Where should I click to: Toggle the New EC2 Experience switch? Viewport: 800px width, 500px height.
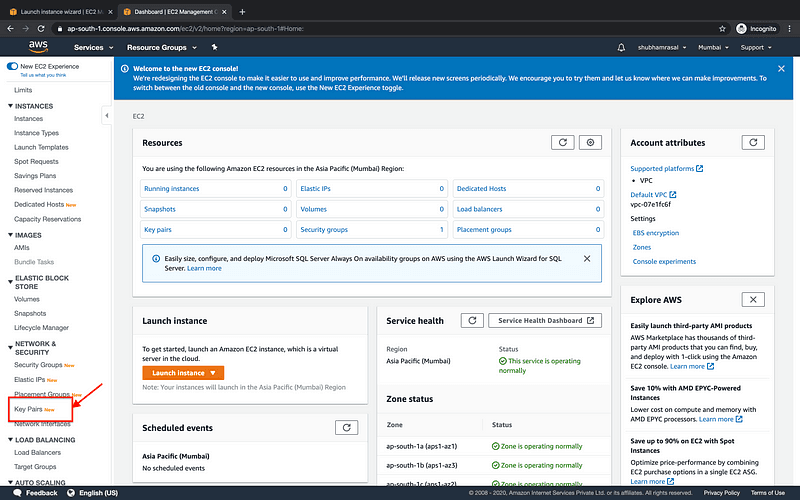click(x=12, y=66)
